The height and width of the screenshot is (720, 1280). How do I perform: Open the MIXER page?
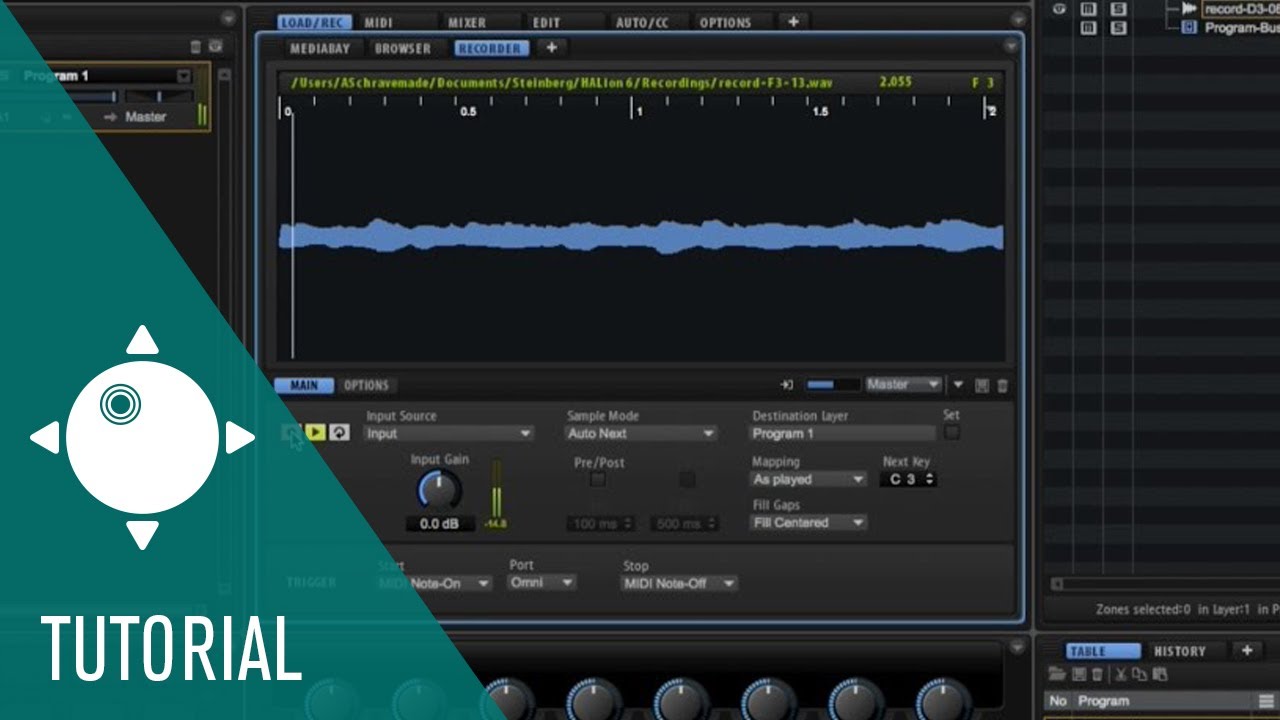click(467, 22)
